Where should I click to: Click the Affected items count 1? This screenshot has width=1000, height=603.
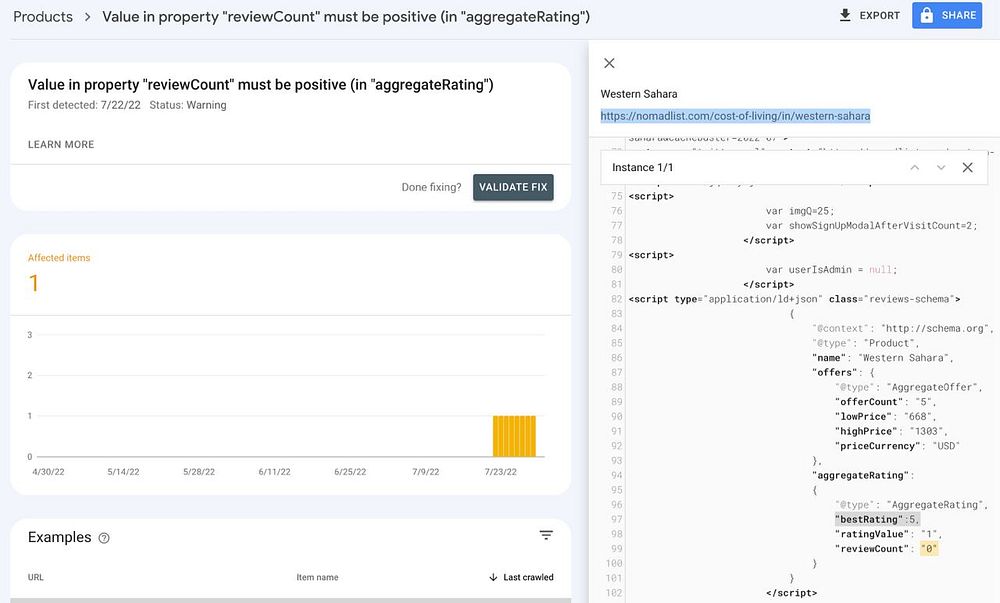tap(34, 283)
